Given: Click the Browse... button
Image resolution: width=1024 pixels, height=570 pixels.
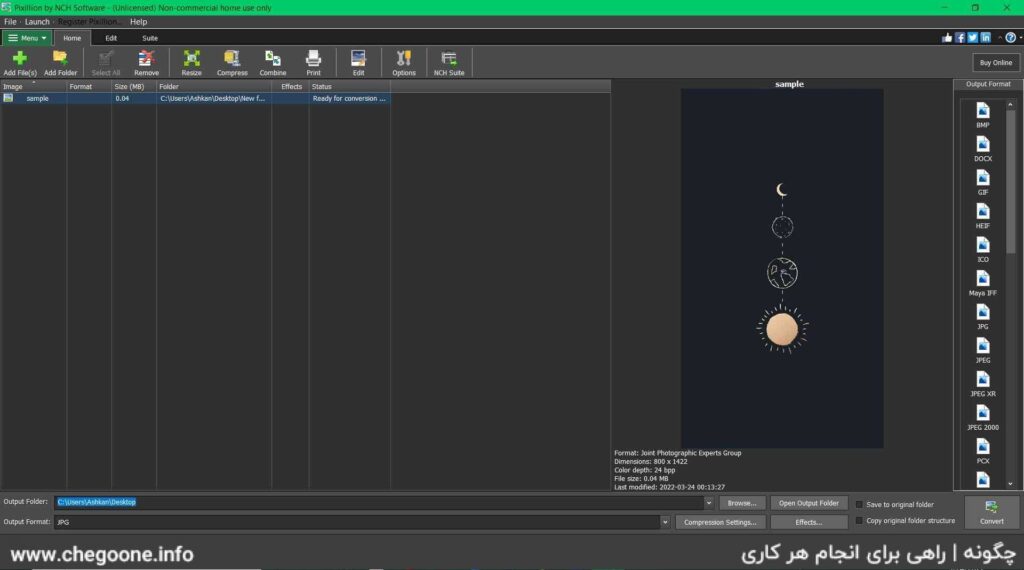Looking at the screenshot, I should click(x=742, y=503).
